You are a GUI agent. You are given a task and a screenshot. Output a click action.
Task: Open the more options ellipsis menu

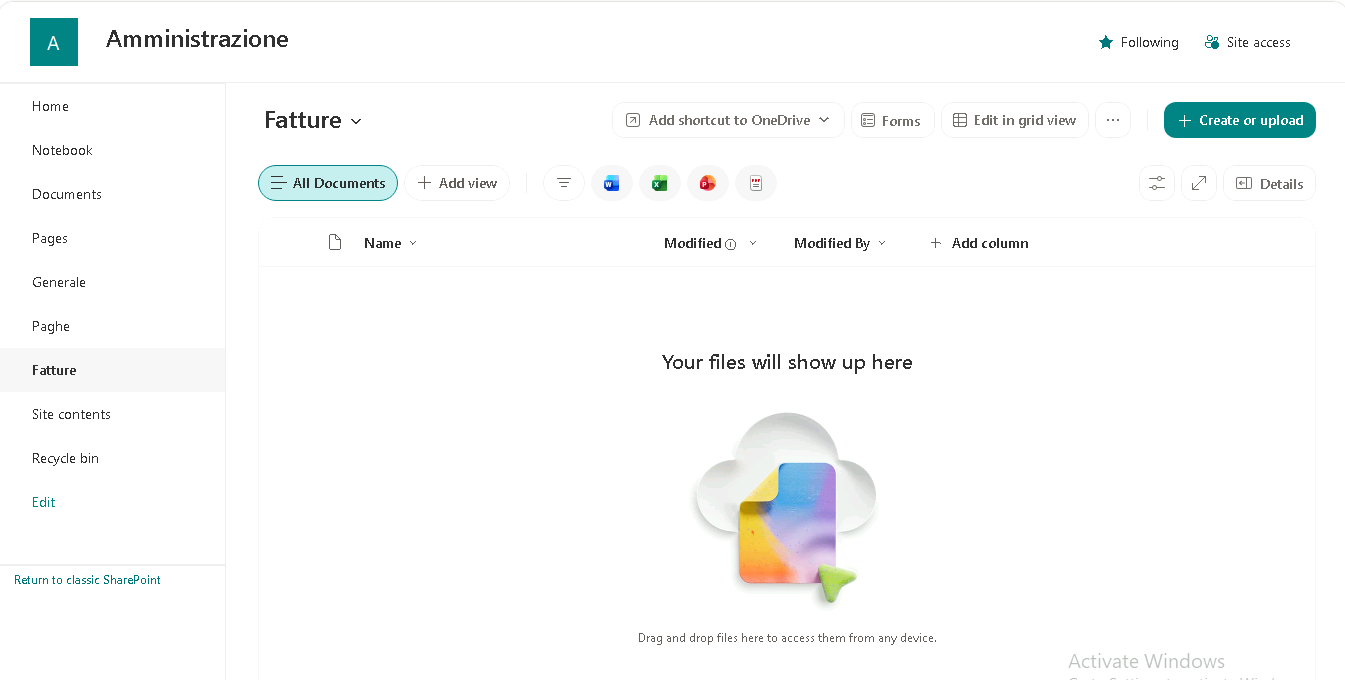coord(1113,120)
